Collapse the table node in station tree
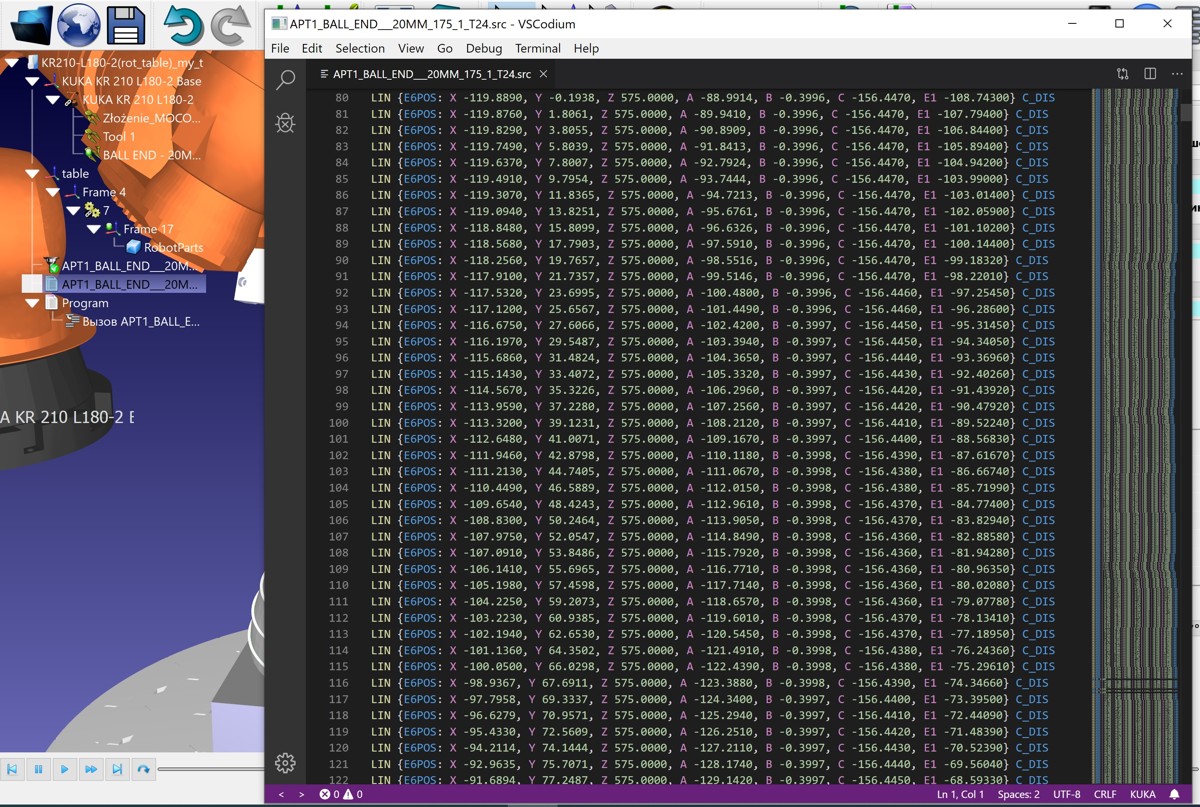1200x807 pixels. [x=33, y=174]
